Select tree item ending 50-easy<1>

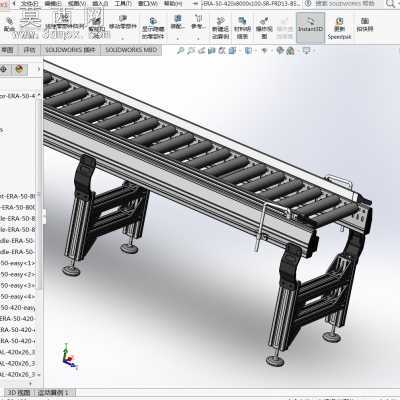click(17, 263)
